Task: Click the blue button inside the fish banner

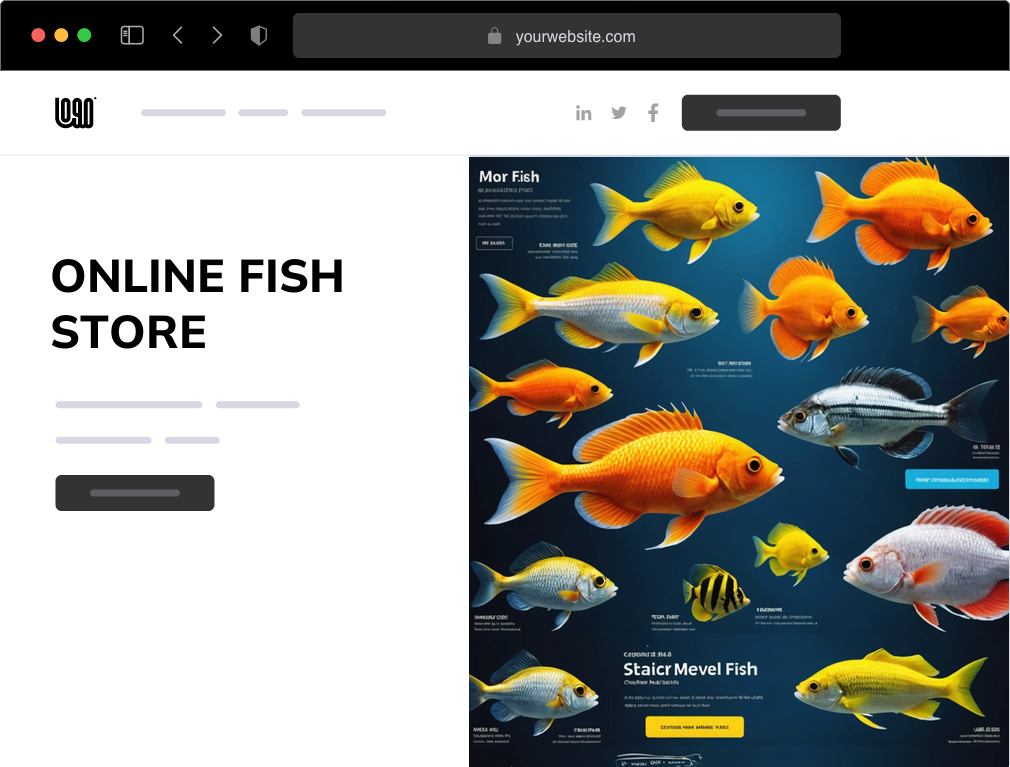Action: coord(952,478)
